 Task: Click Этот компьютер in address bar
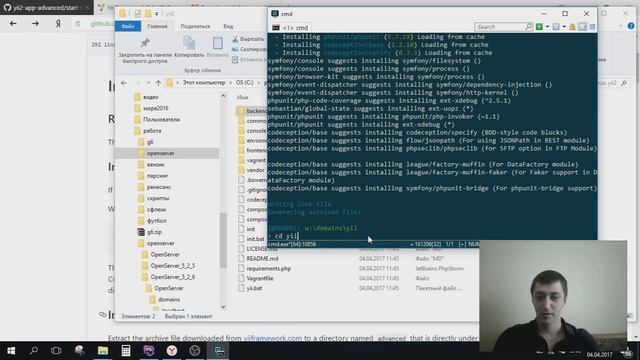[204, 83]
